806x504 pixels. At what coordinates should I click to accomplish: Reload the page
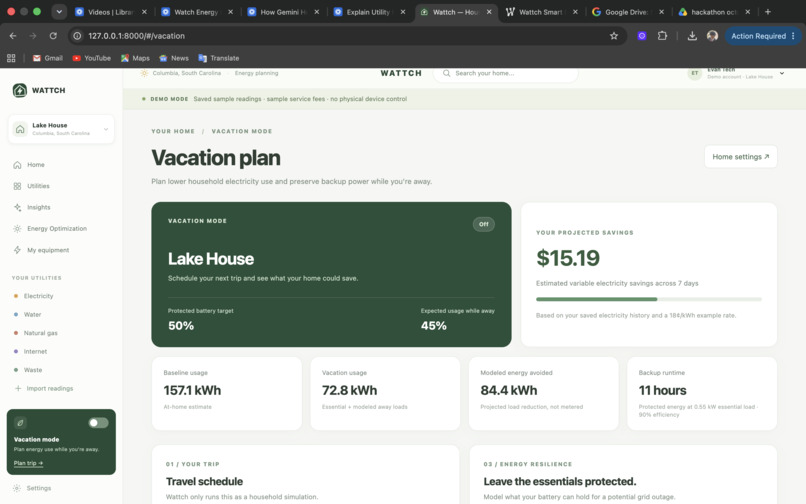[53, 36]
